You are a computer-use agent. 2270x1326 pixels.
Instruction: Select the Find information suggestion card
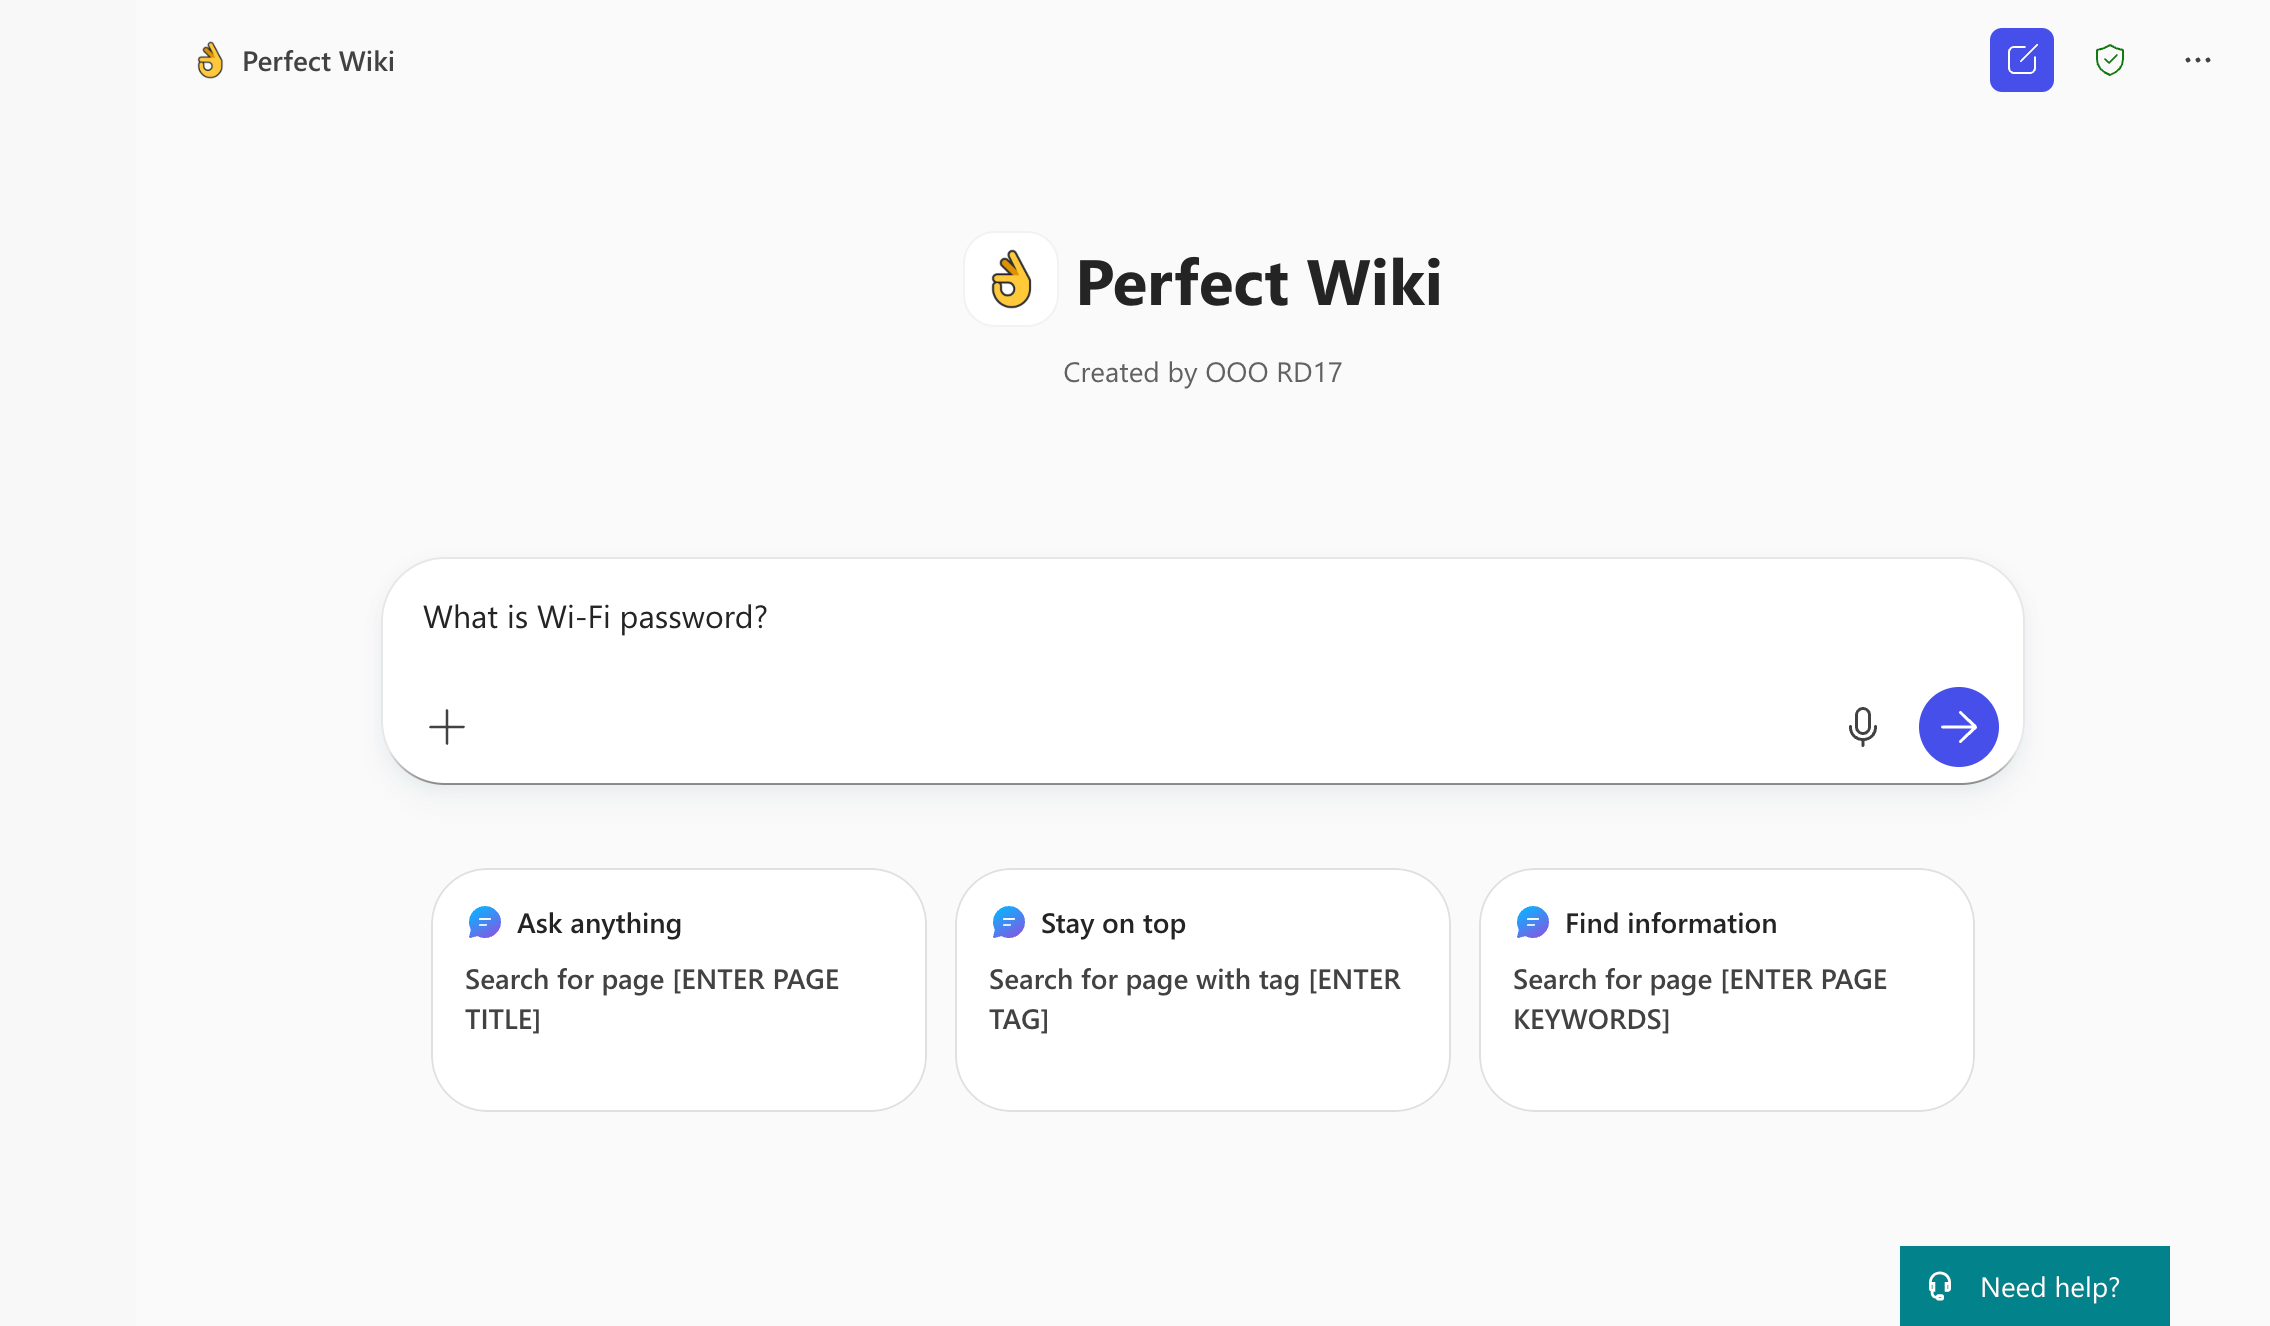pyautogui.click(x=1726, y=990)
